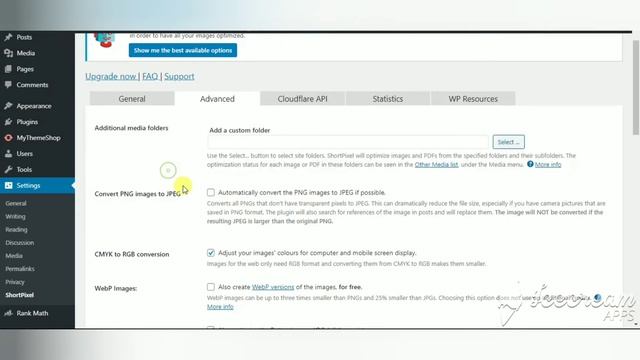Viewport: 640px width, 360px height.
Task: Click the WebP Images label
Action: click(x=116, y=288)
